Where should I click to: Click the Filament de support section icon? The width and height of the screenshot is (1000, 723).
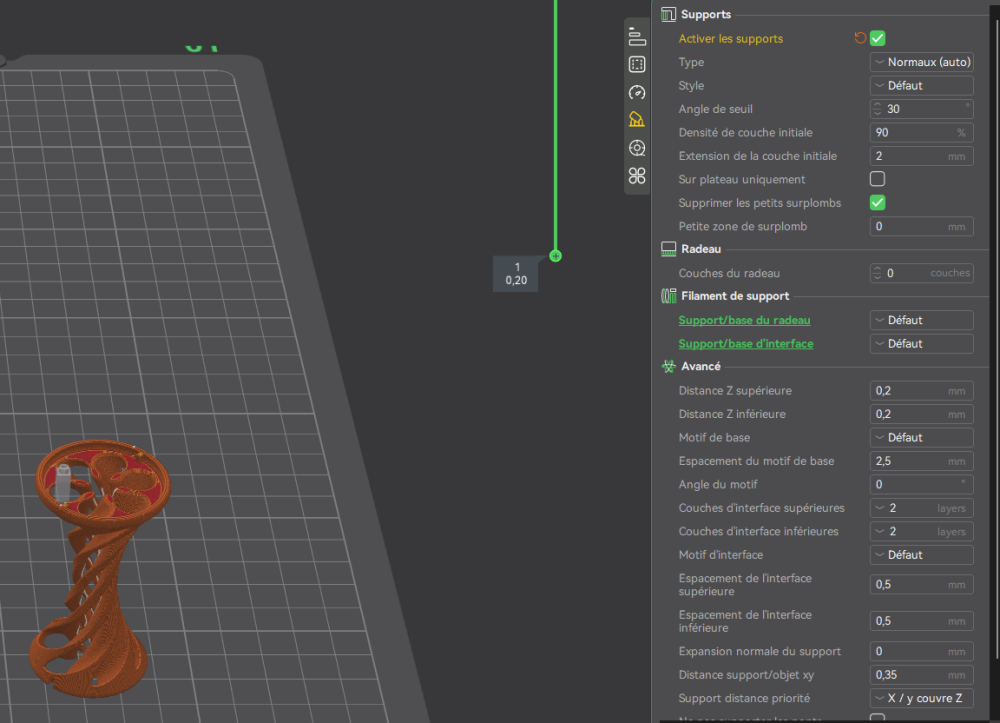coord(668,296)
